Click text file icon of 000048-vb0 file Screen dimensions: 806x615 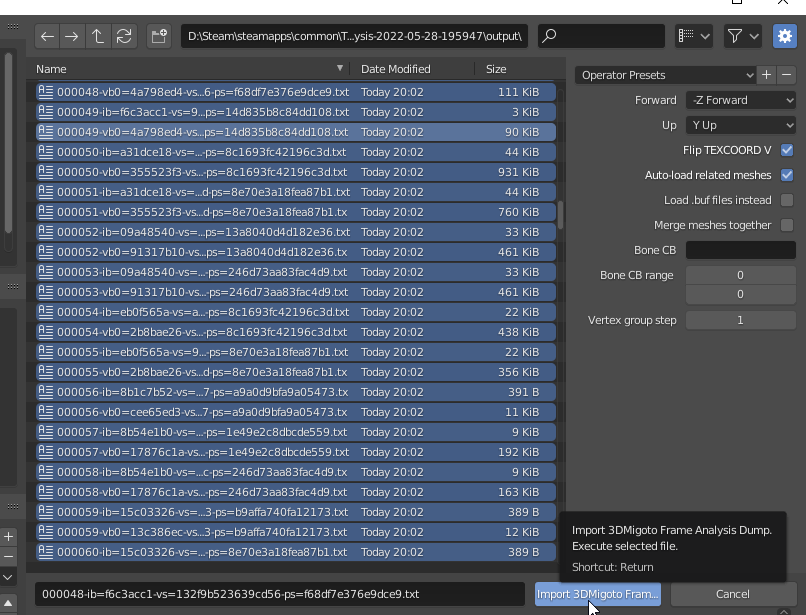click(x=46, y=92)
